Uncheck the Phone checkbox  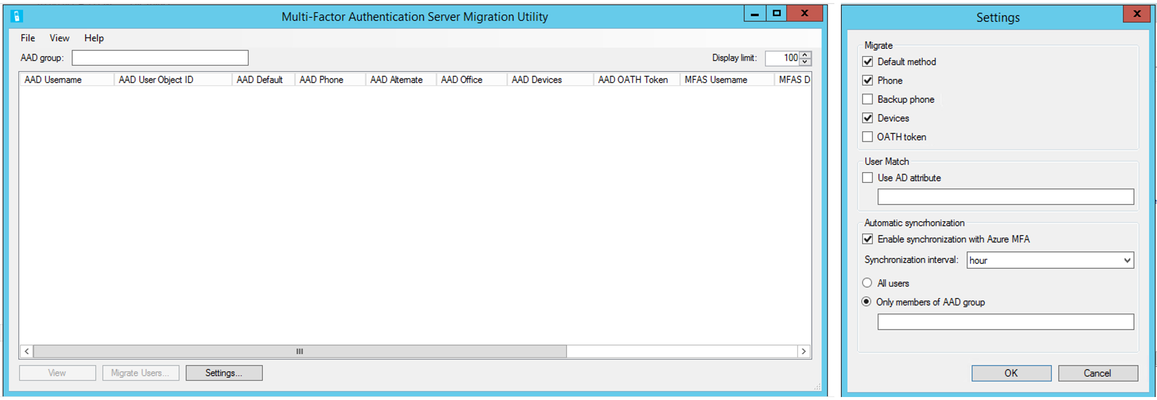click(868, 80)
